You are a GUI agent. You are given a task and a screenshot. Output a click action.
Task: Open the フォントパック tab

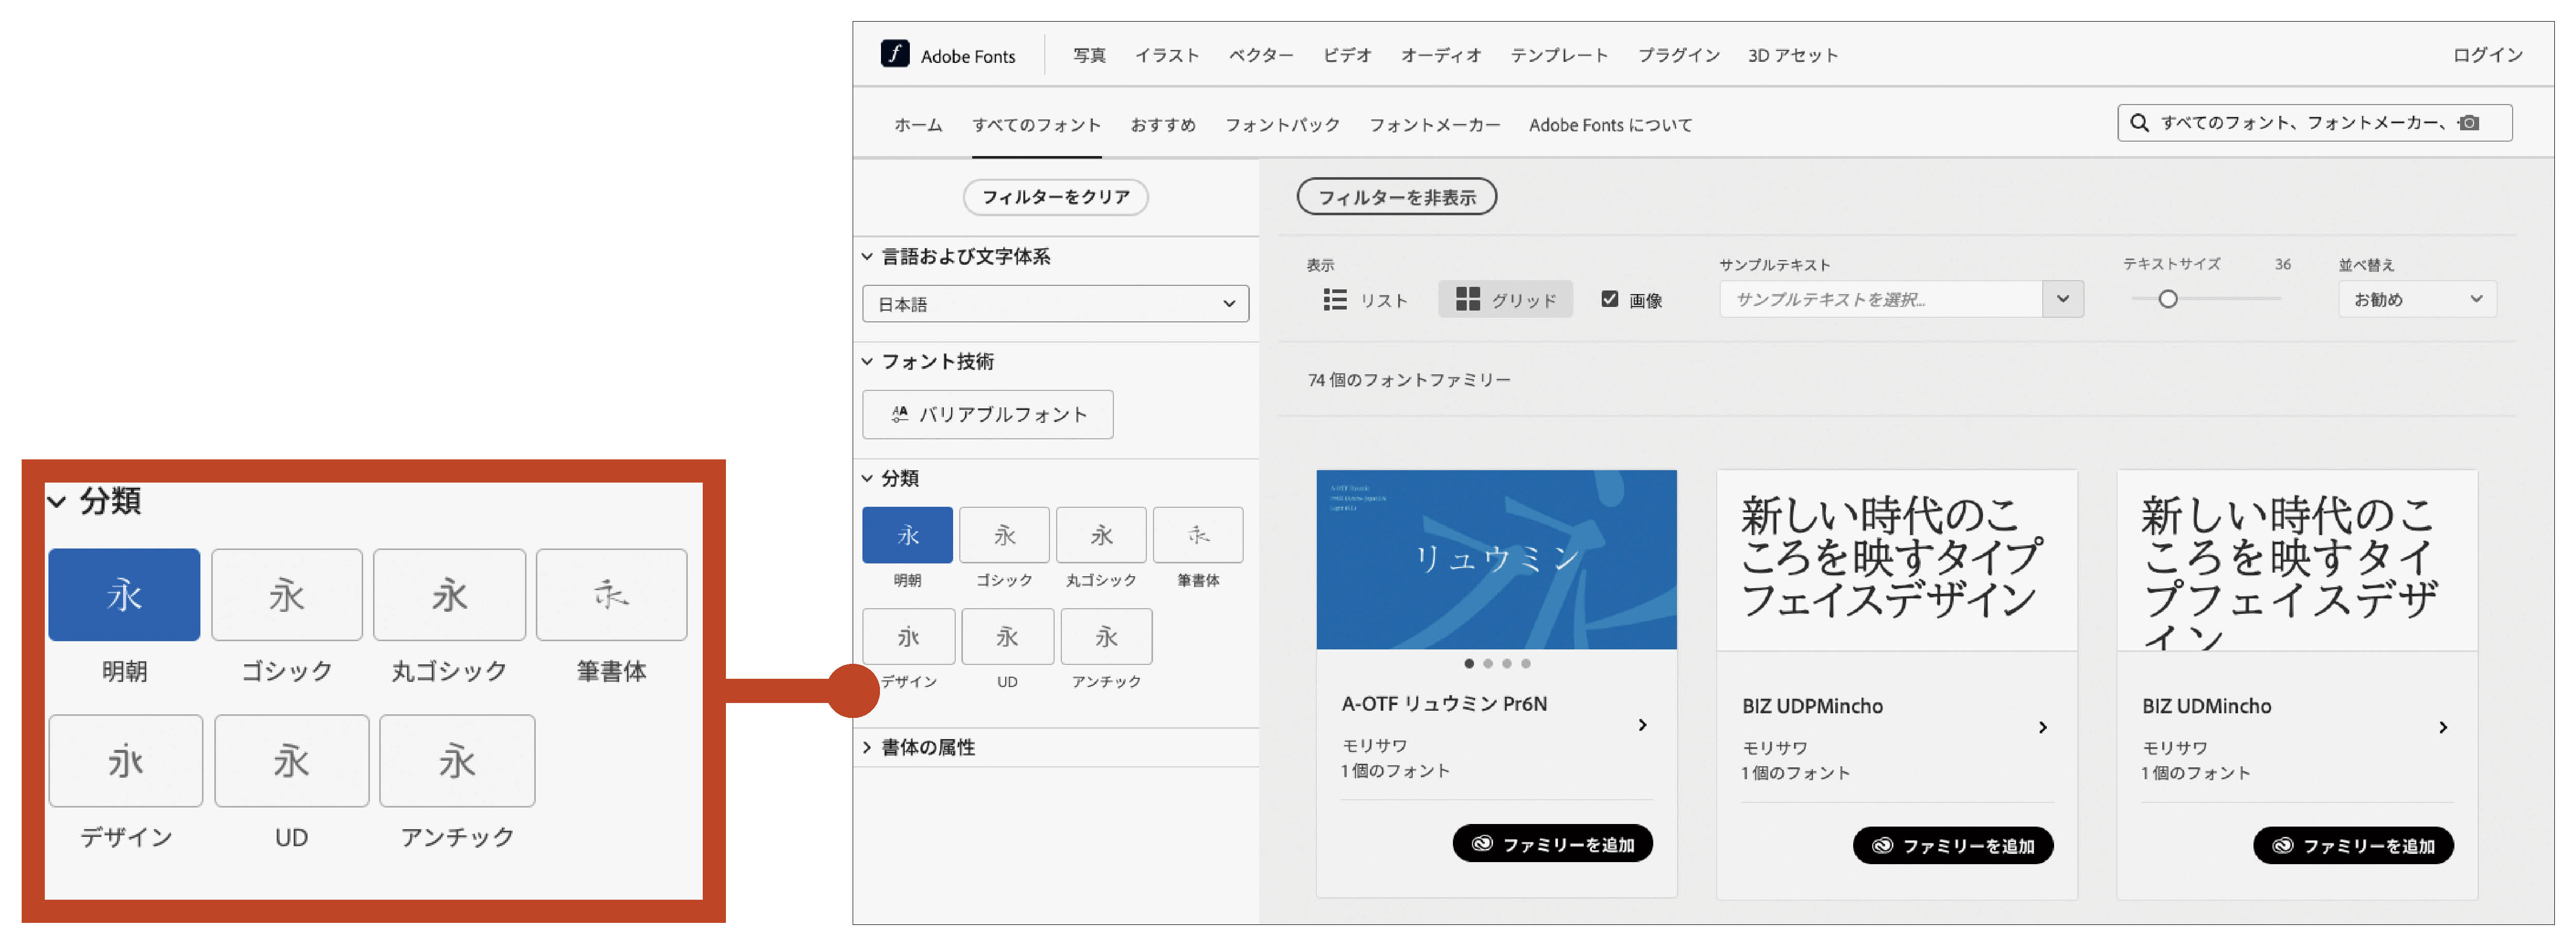(1282, 124)
